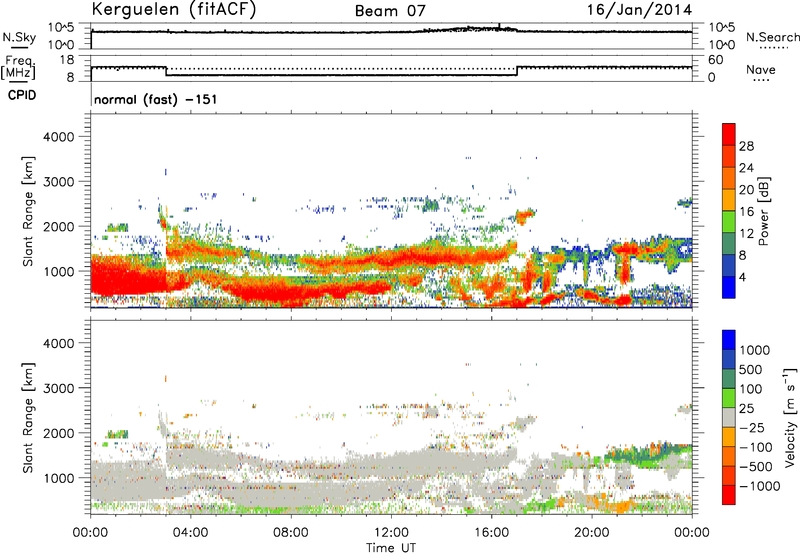Viewport: 800px width, 554px height.
Task: Click the "-1000" velocity colorbar label
Action: click(760, 486)
